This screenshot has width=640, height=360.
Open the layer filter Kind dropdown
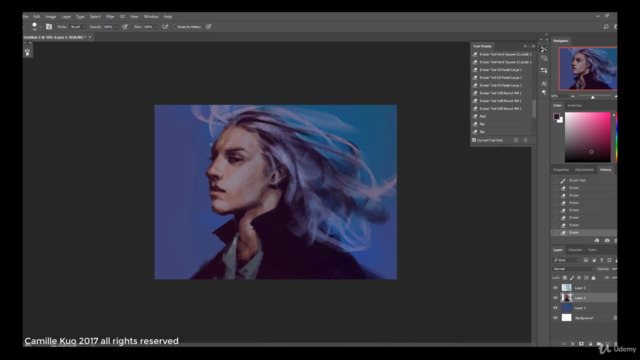pos(566,260)
